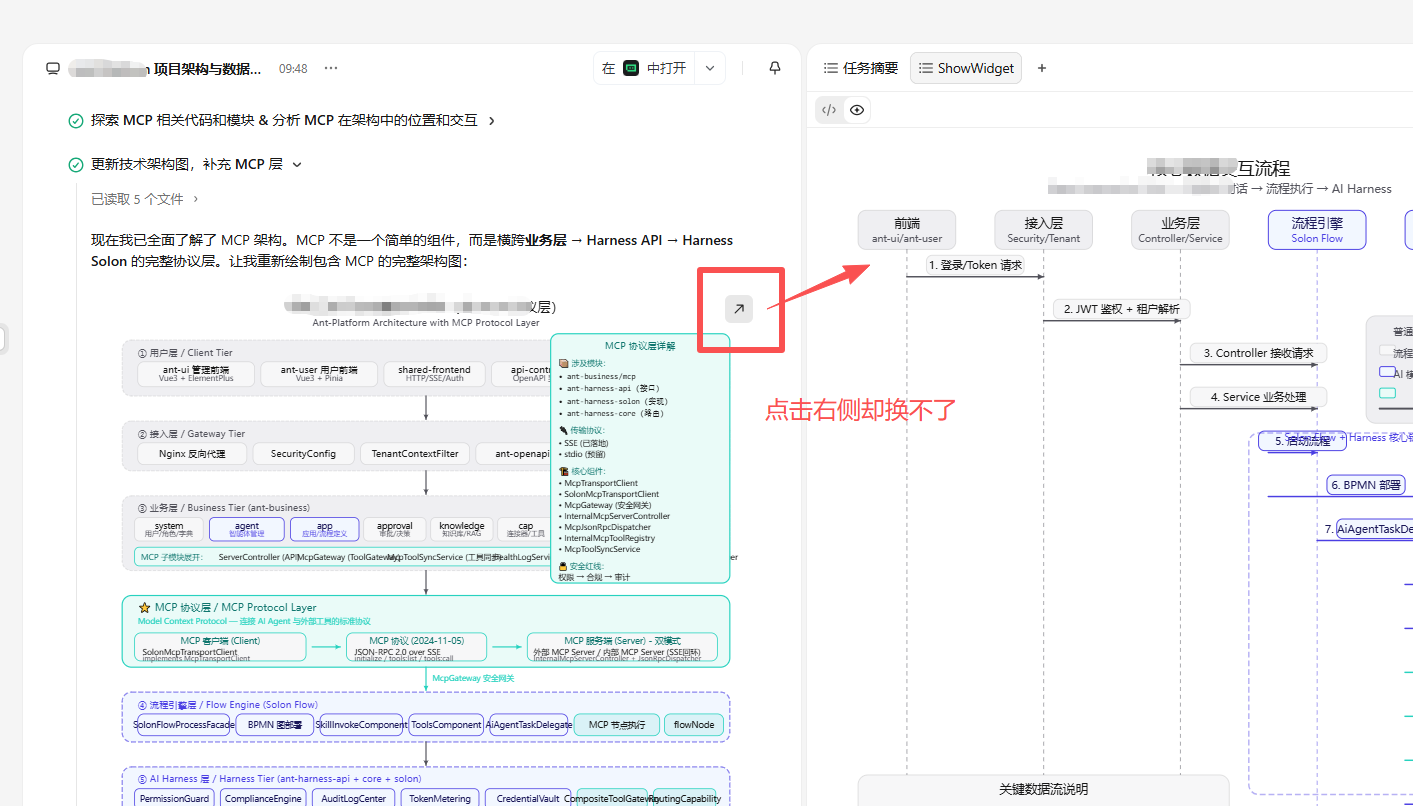Click the 2. JWT 鉴权 + 租户解析 step label

click(x=1122, y=309)
